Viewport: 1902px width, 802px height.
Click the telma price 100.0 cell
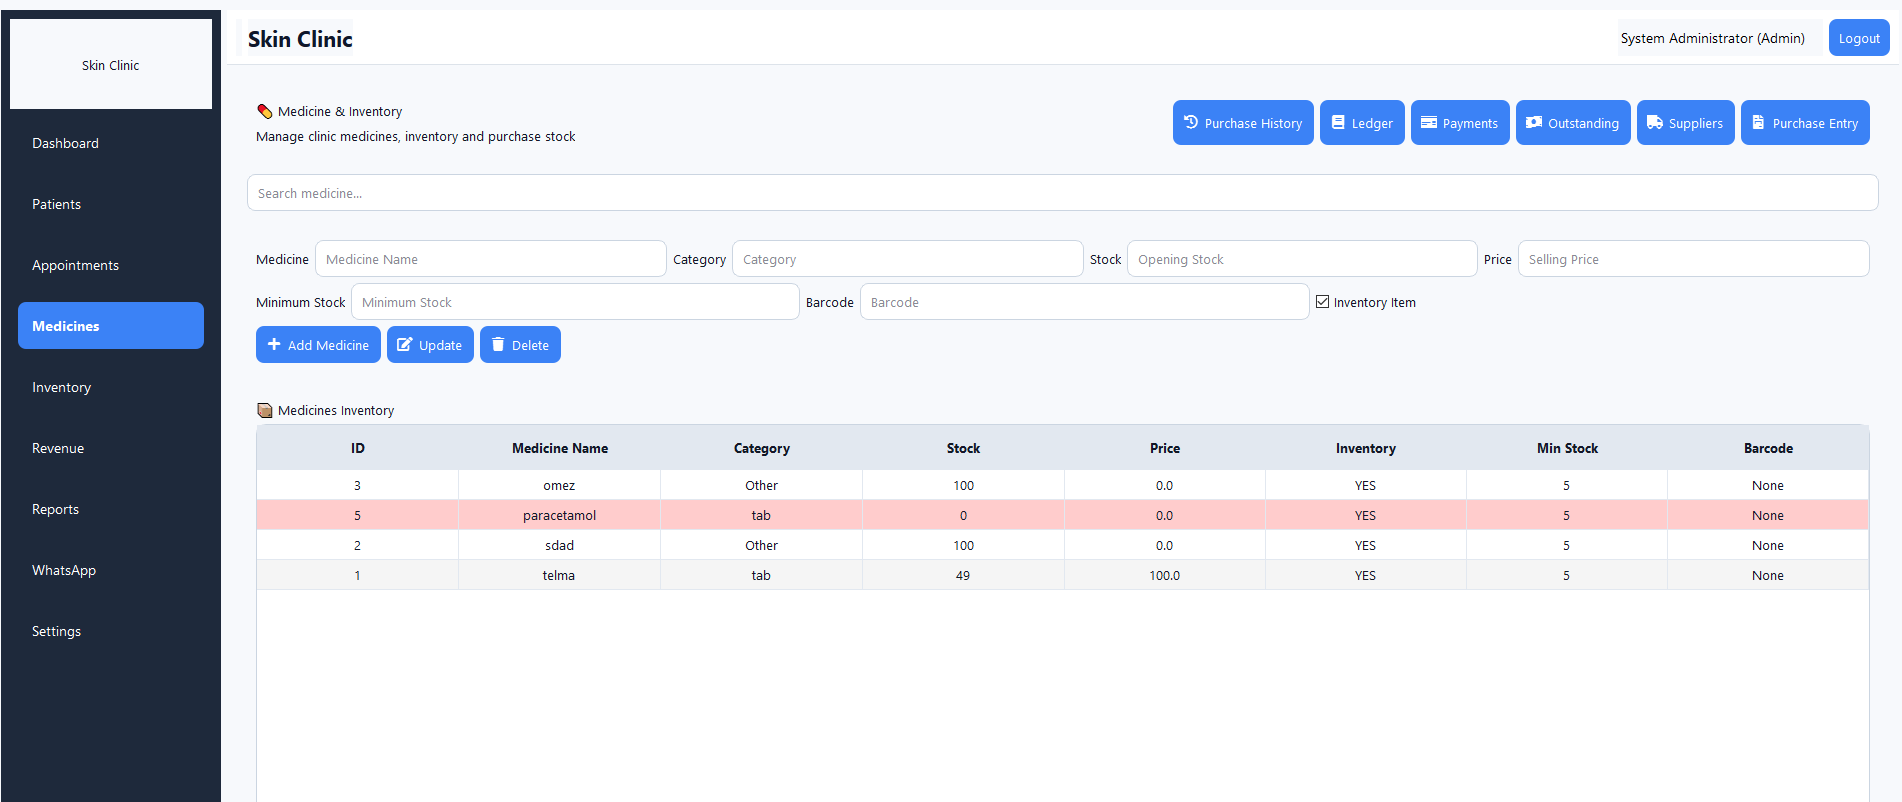tap(1165, 575)
